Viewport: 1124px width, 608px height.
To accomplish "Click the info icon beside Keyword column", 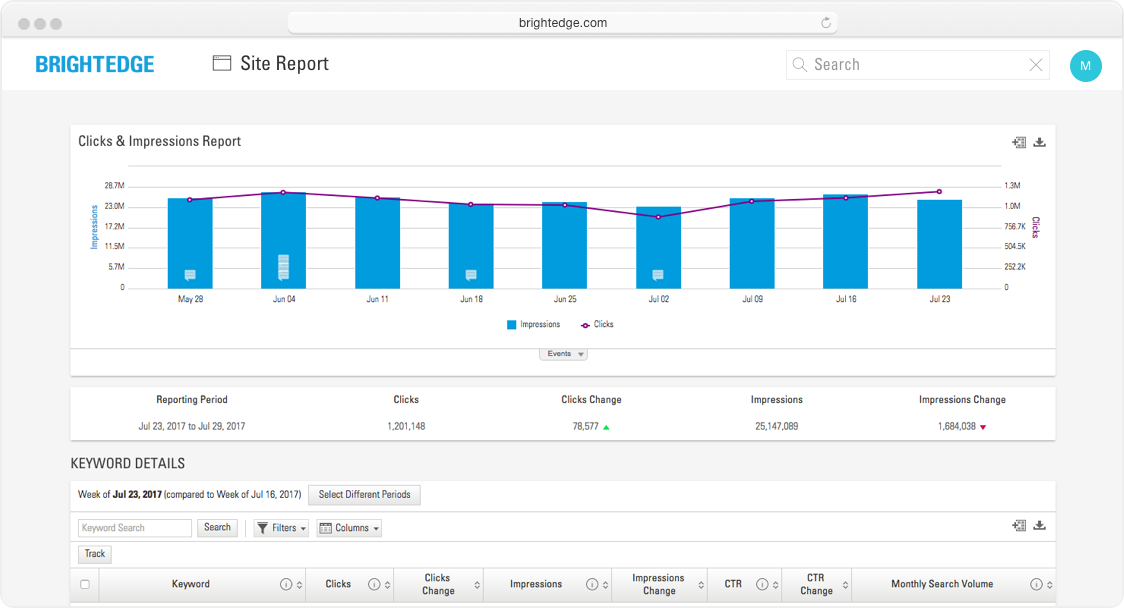I will 286,584.
